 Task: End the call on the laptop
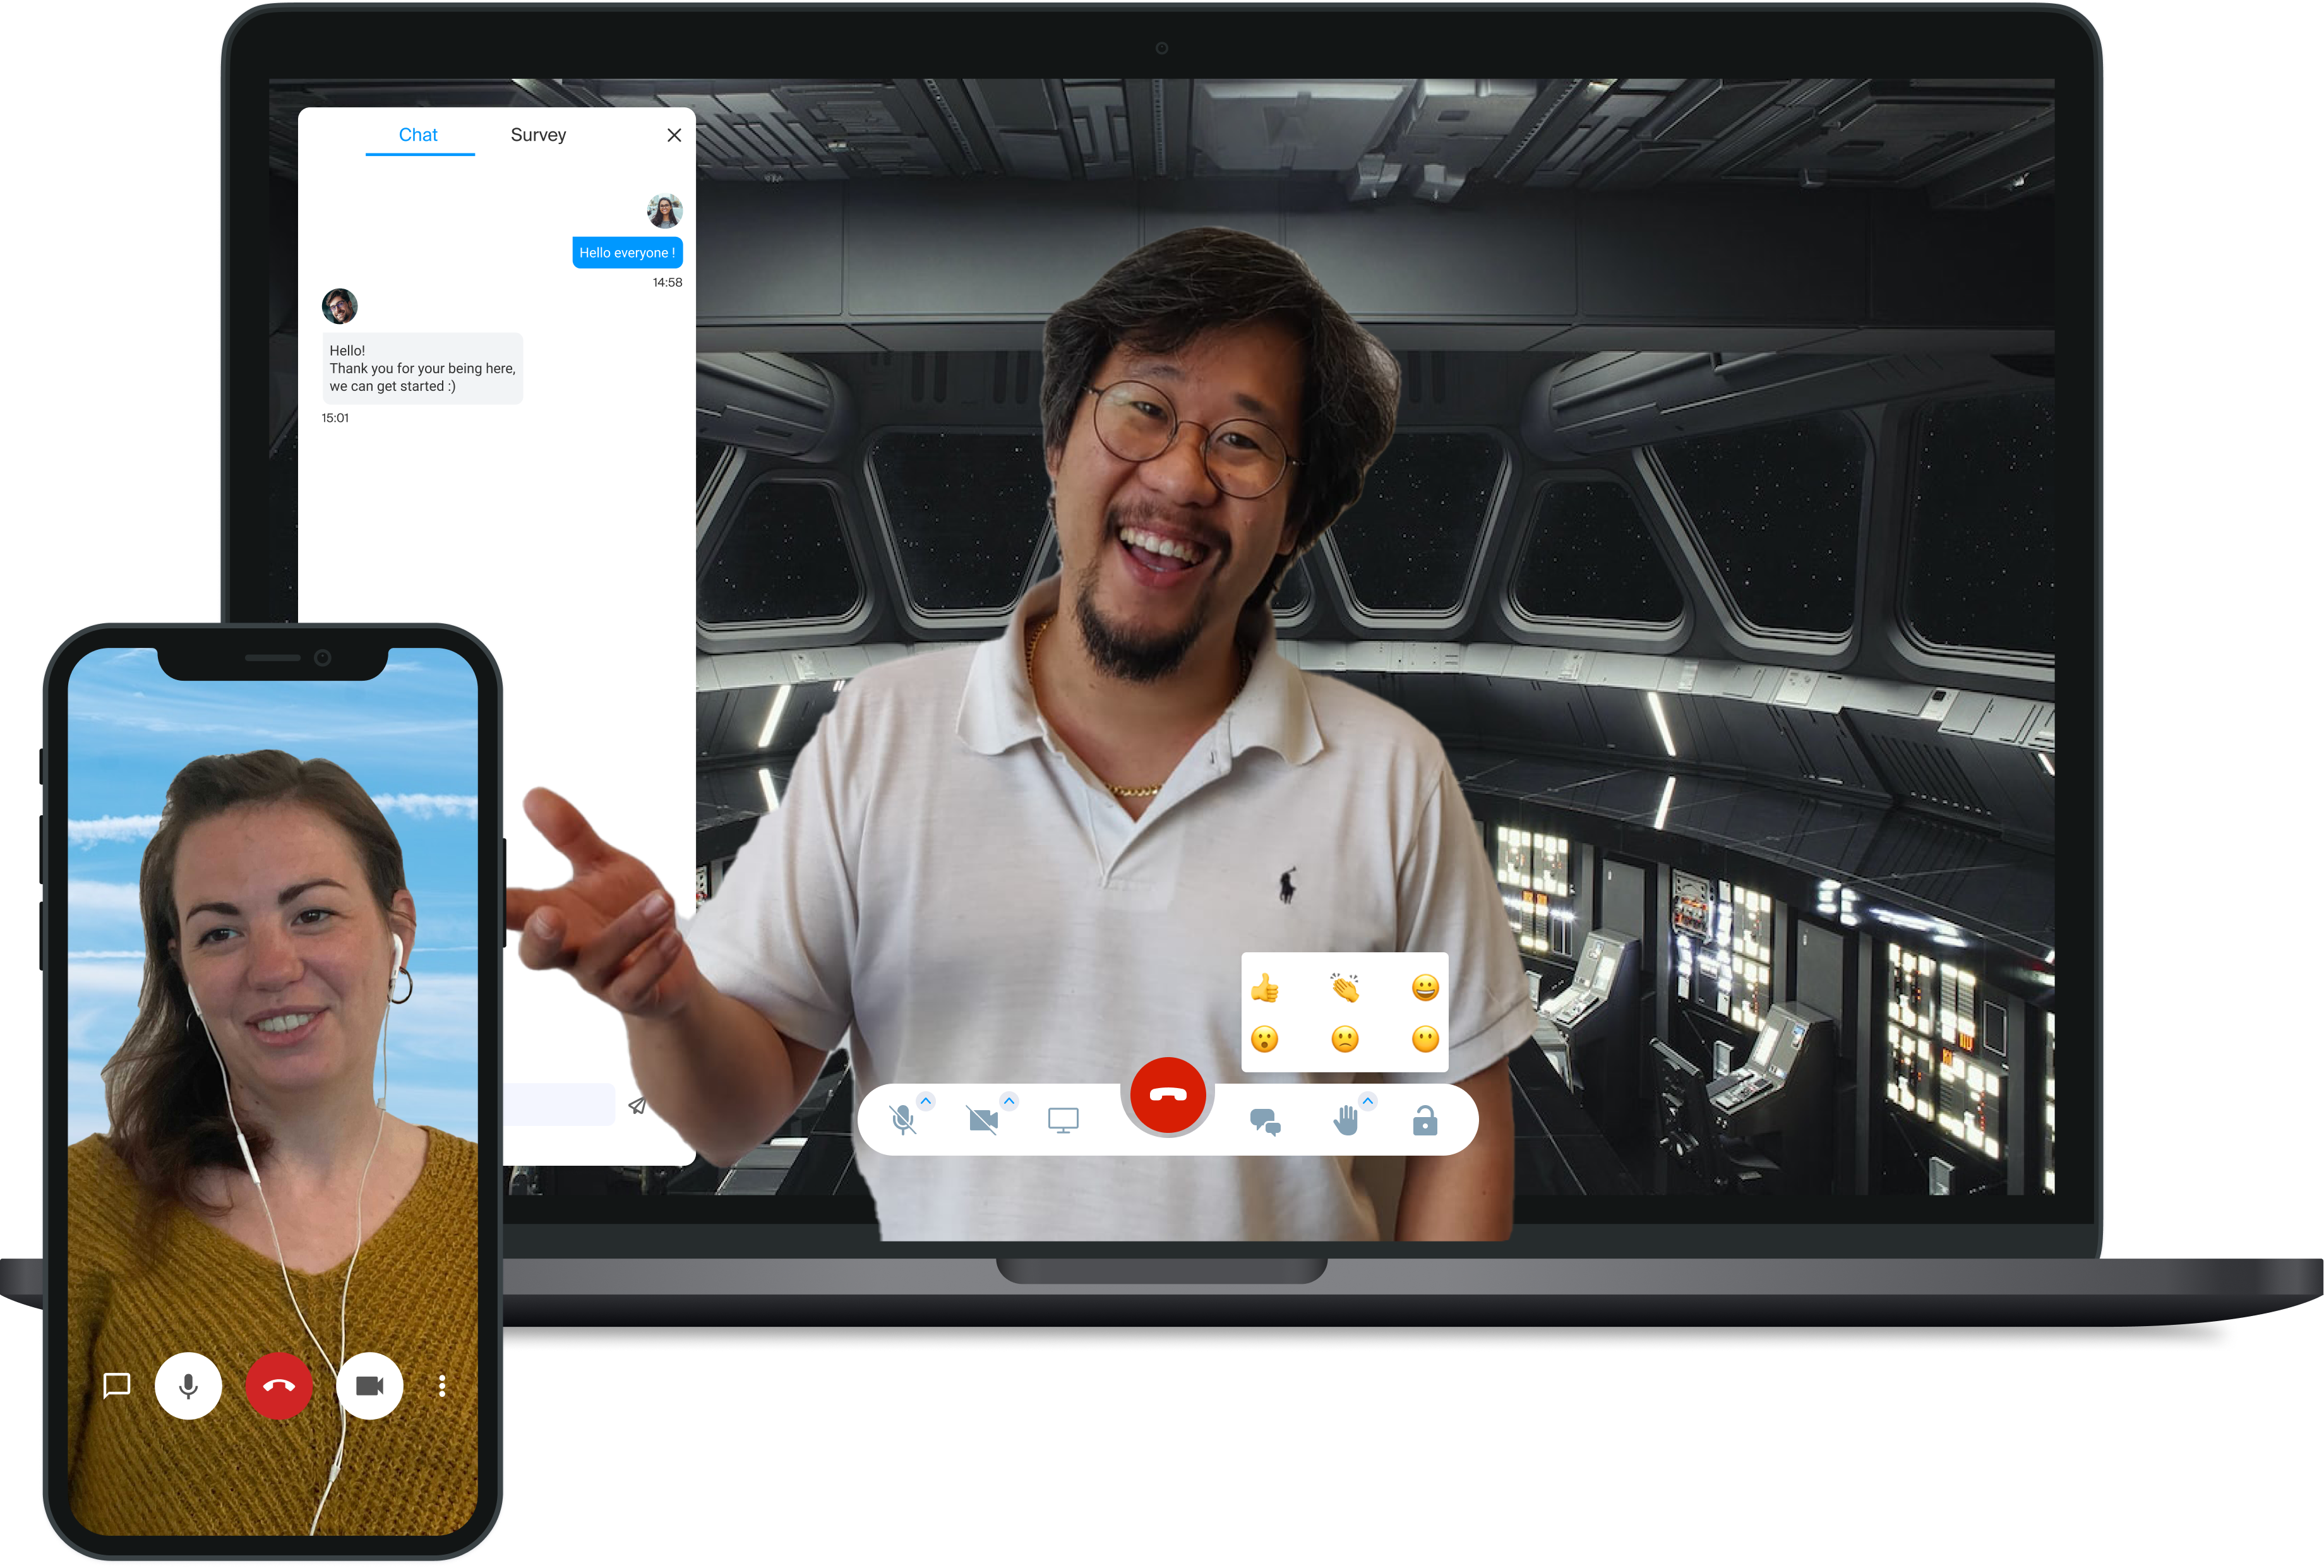click(x=1168, y=1094)
